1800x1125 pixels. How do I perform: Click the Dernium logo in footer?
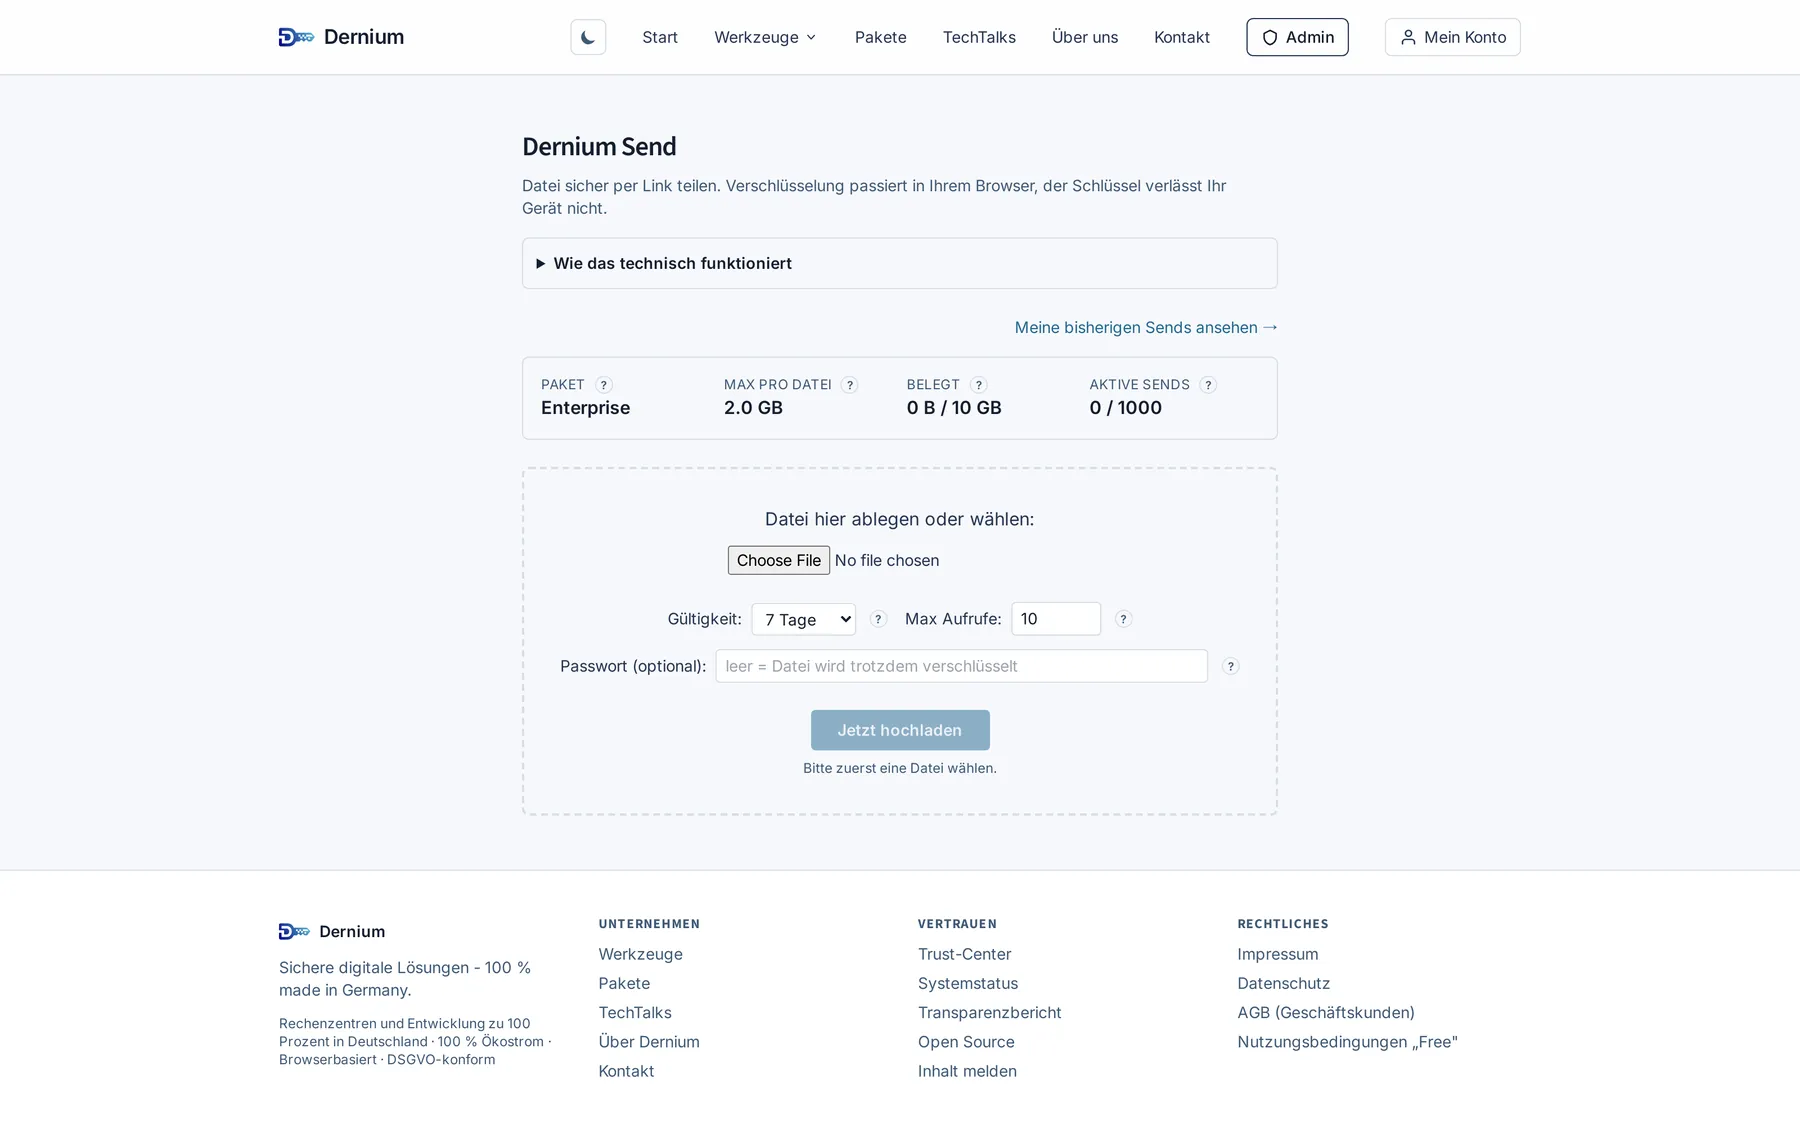click(x=332, y=931)
